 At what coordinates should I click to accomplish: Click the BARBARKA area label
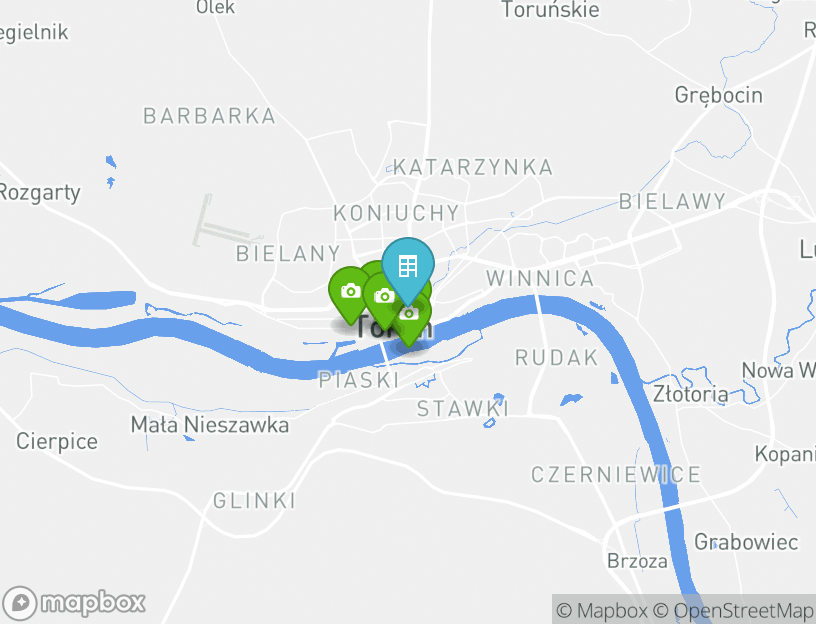pos(209,116)
